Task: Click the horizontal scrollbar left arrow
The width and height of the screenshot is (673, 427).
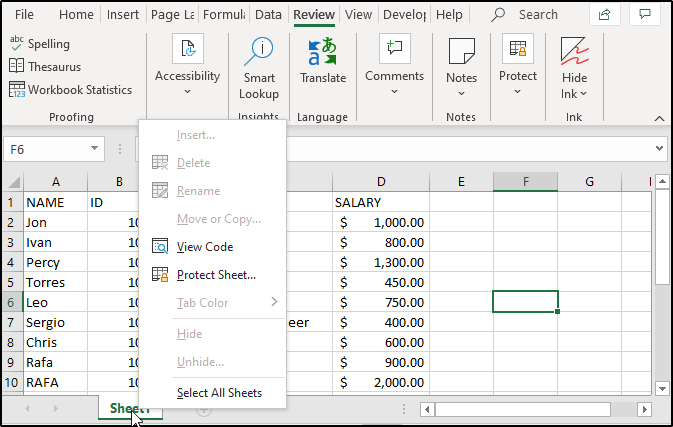Action: pyautogui.click(x=427, y=409)
